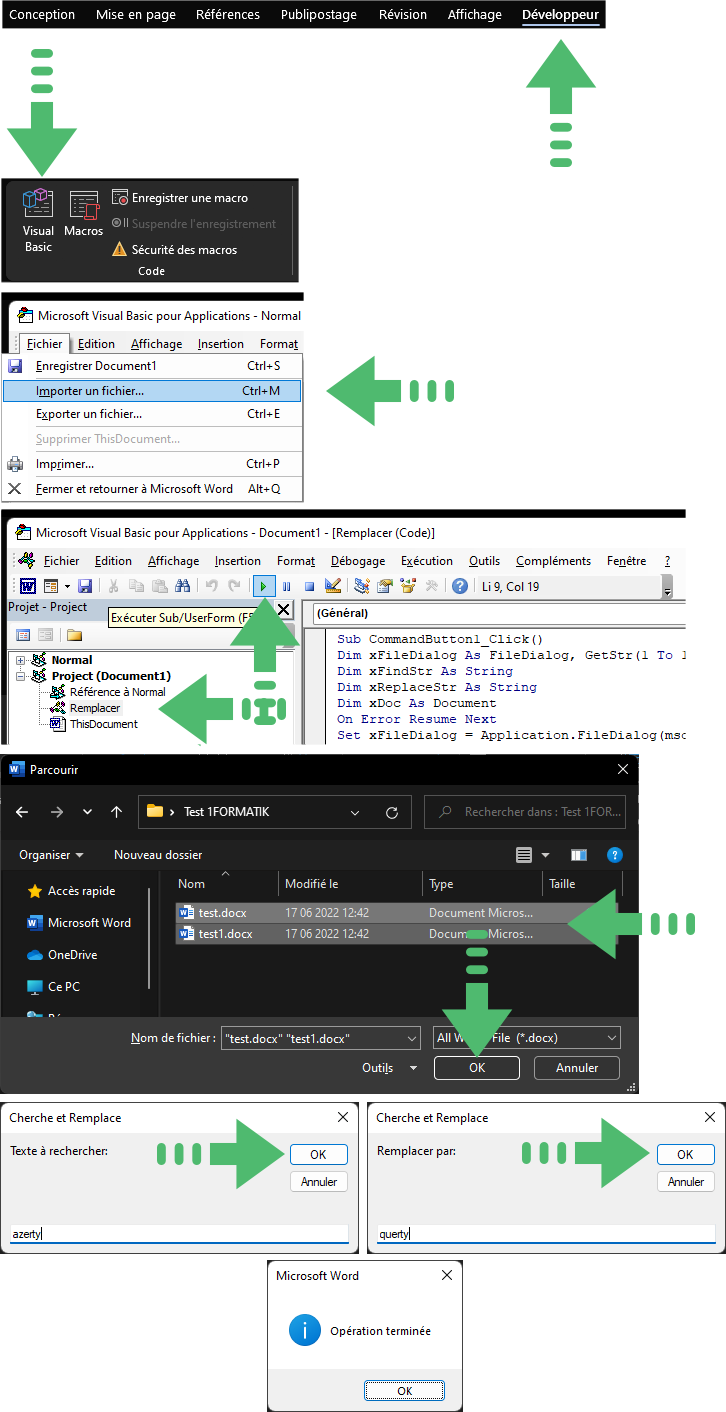Viewport: 726px width, 1412px height.
Task: Select the Remplacer module in the tree
Action: (x=95, y=708)
